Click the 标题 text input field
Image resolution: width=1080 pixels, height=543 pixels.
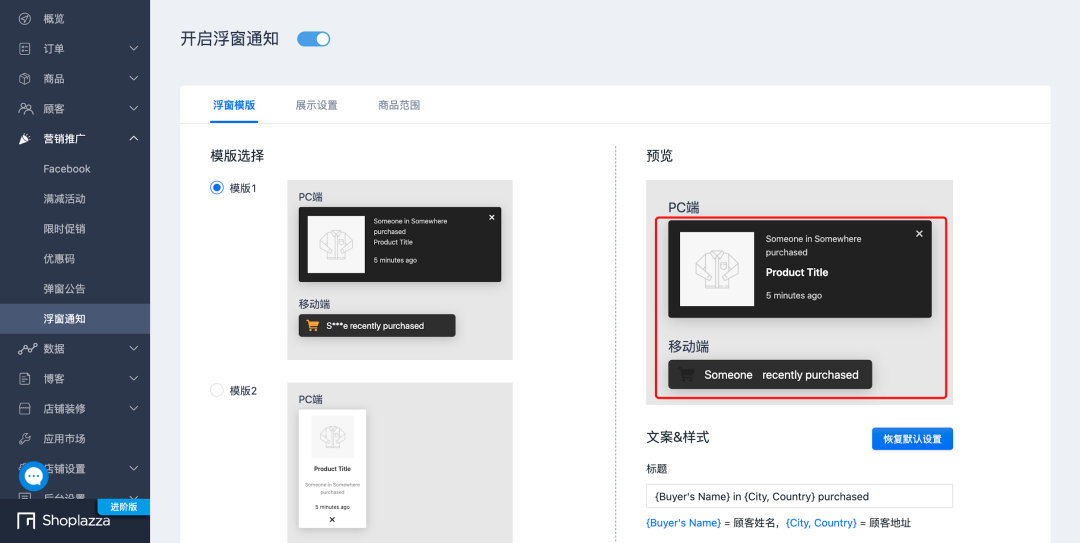(799, 496)
